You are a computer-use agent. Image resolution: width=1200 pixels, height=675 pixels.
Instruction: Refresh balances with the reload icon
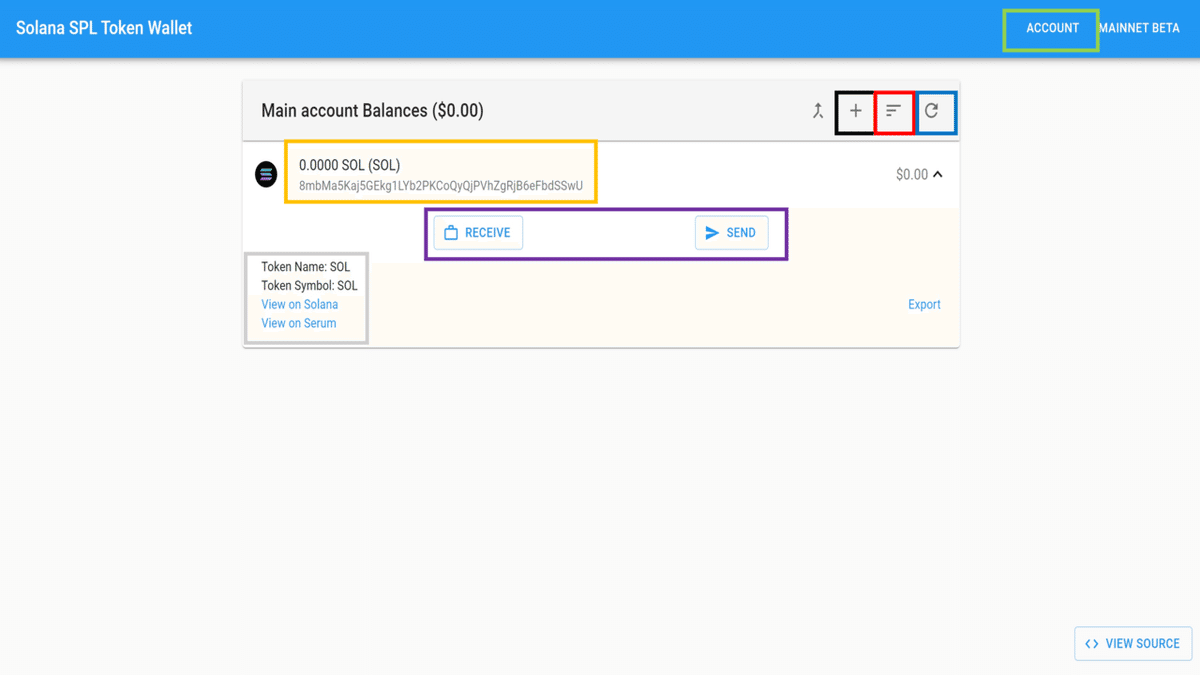click(x=931, y=111)
